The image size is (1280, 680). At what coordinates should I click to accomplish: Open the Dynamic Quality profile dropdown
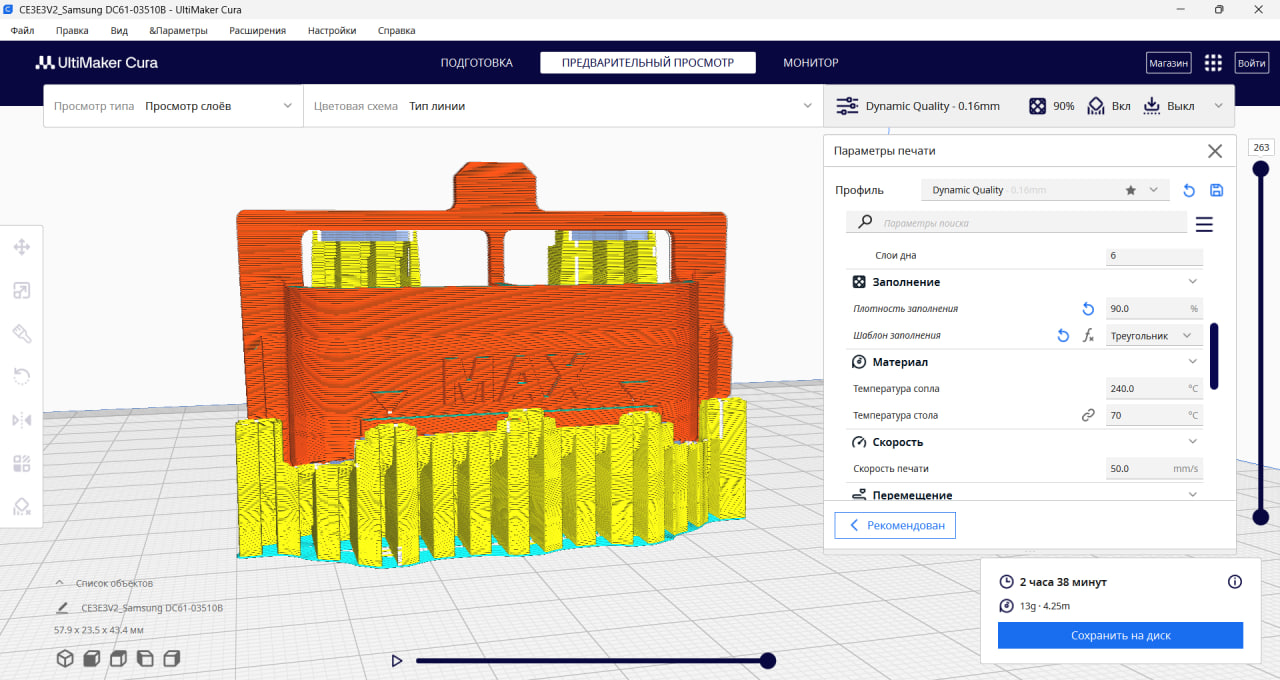(x=1045, y=190)
